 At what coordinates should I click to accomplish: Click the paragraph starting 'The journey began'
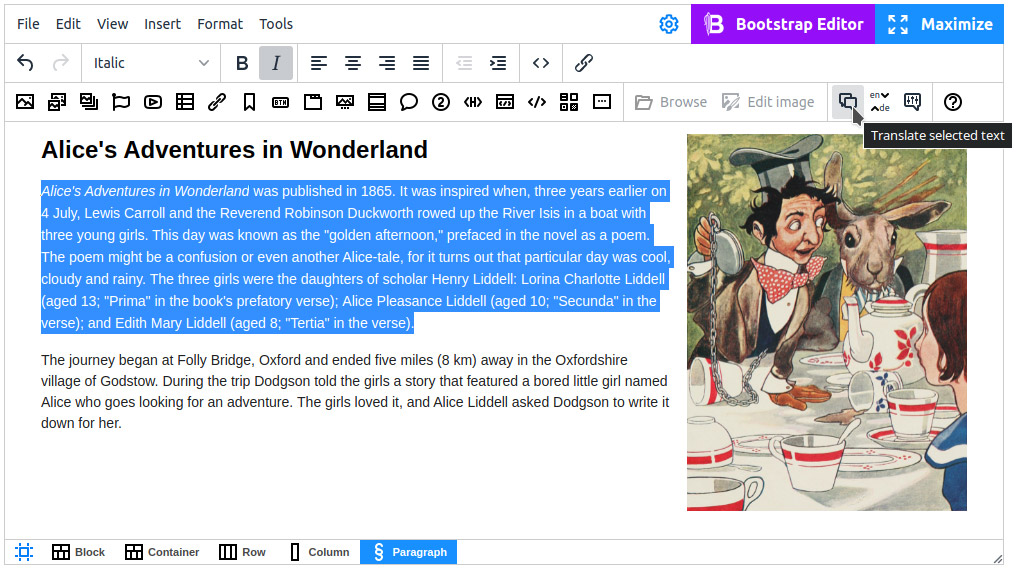coord(355,391)
